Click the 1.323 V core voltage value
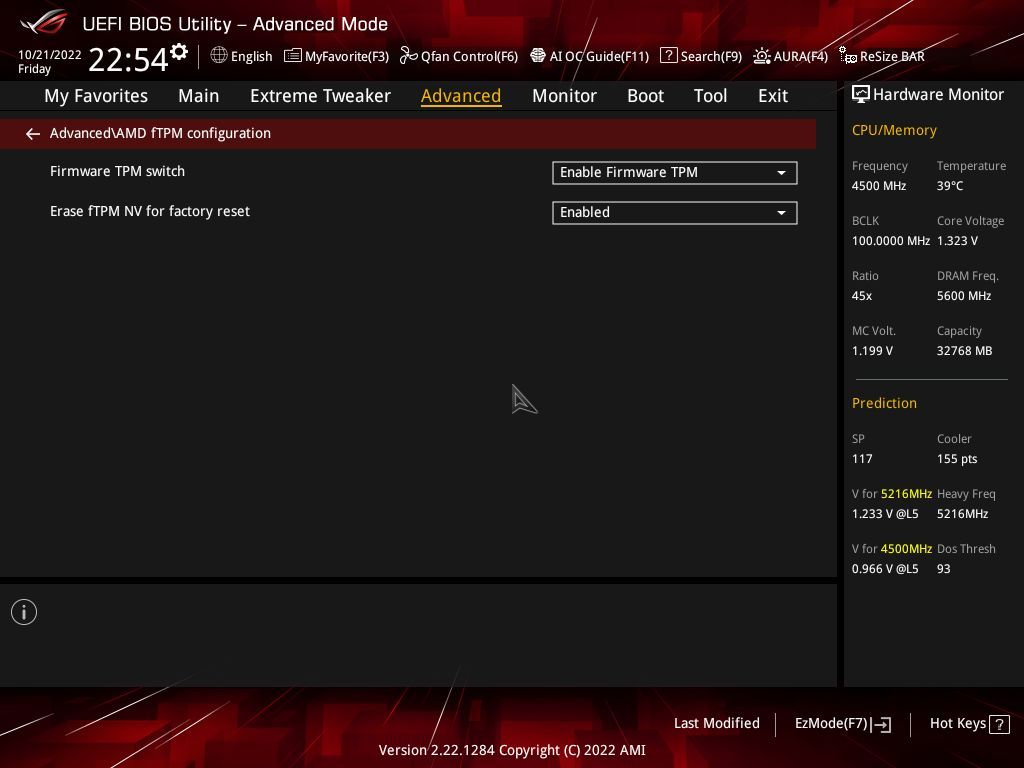This screenshot has width=1024, height=768. (x=957, y=240)
